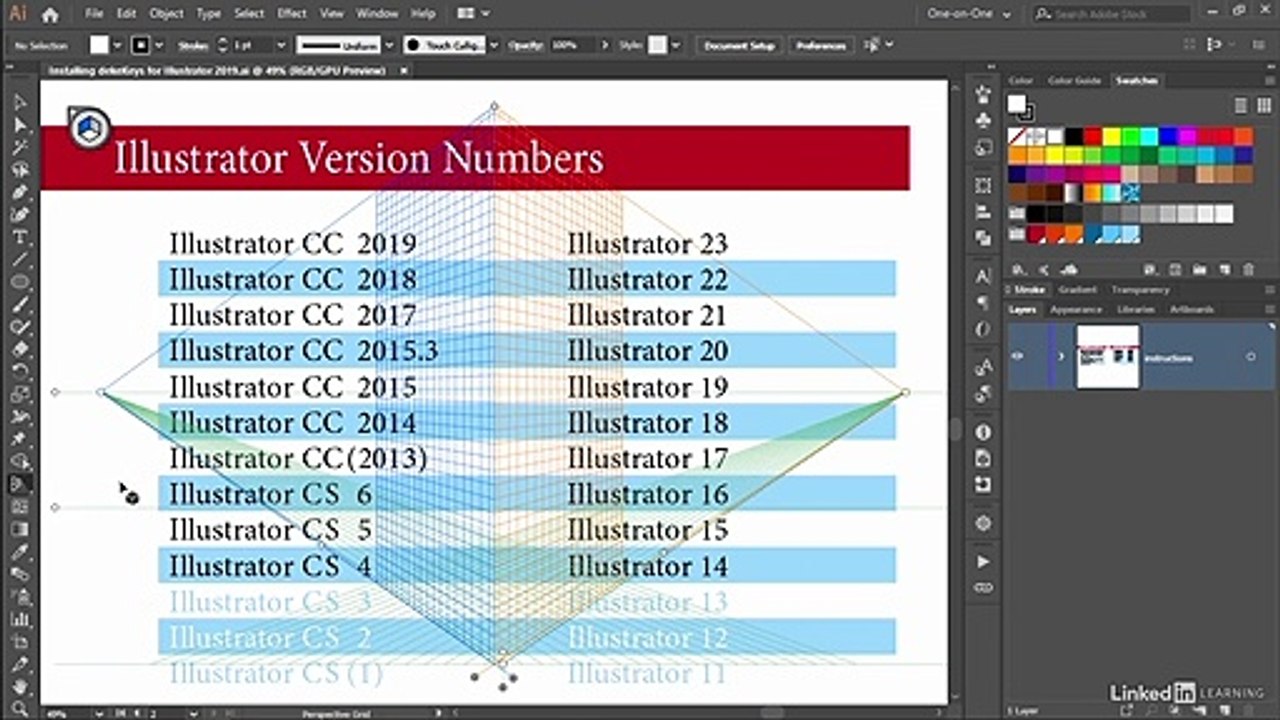Open the Pathfinder panel icon
1280x720 pixels.
coord(983,238)
